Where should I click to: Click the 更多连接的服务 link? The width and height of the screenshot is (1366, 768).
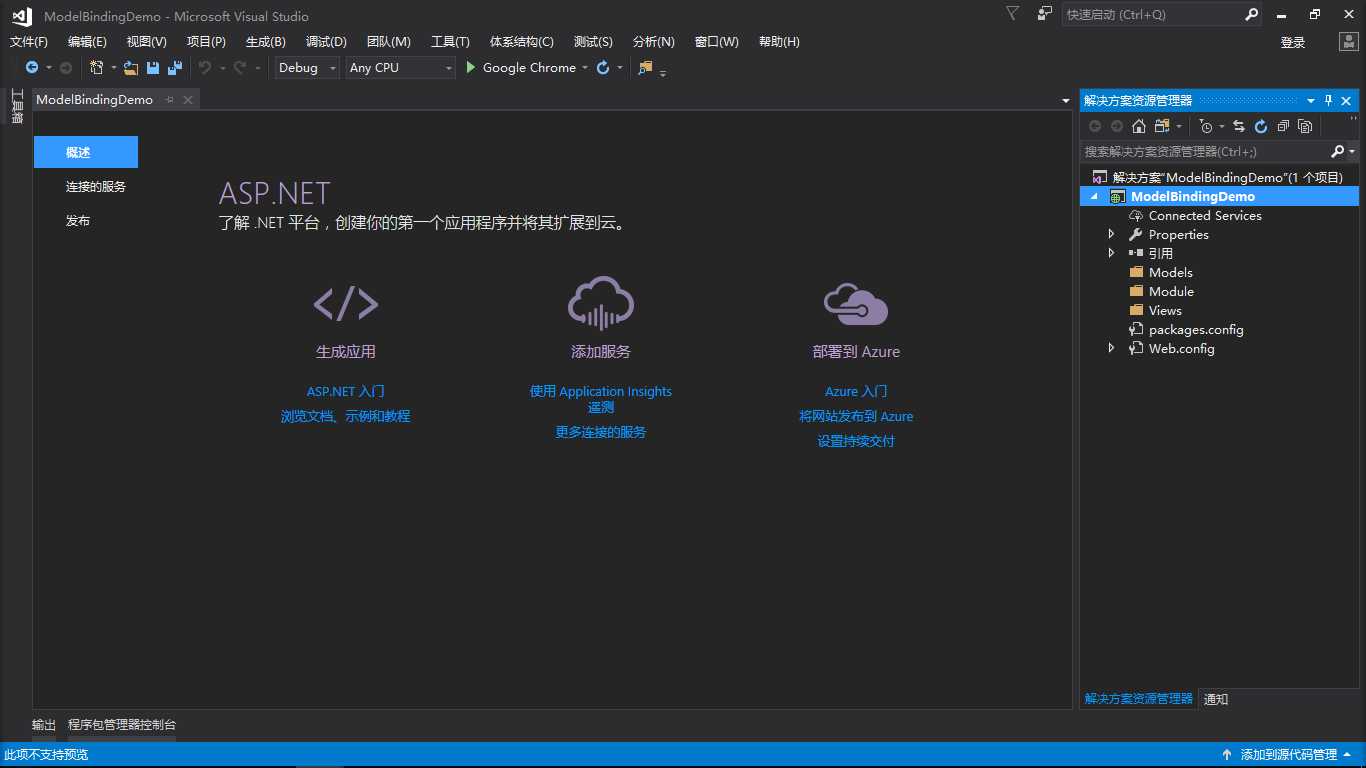click(601, 432)
